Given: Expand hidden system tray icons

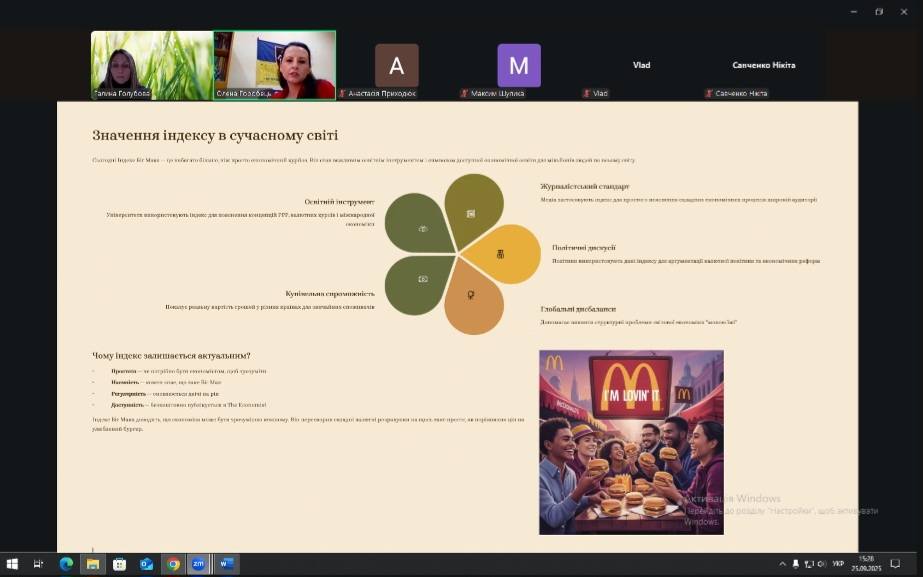Looking at the screenshot, I should tap(783, 564).
